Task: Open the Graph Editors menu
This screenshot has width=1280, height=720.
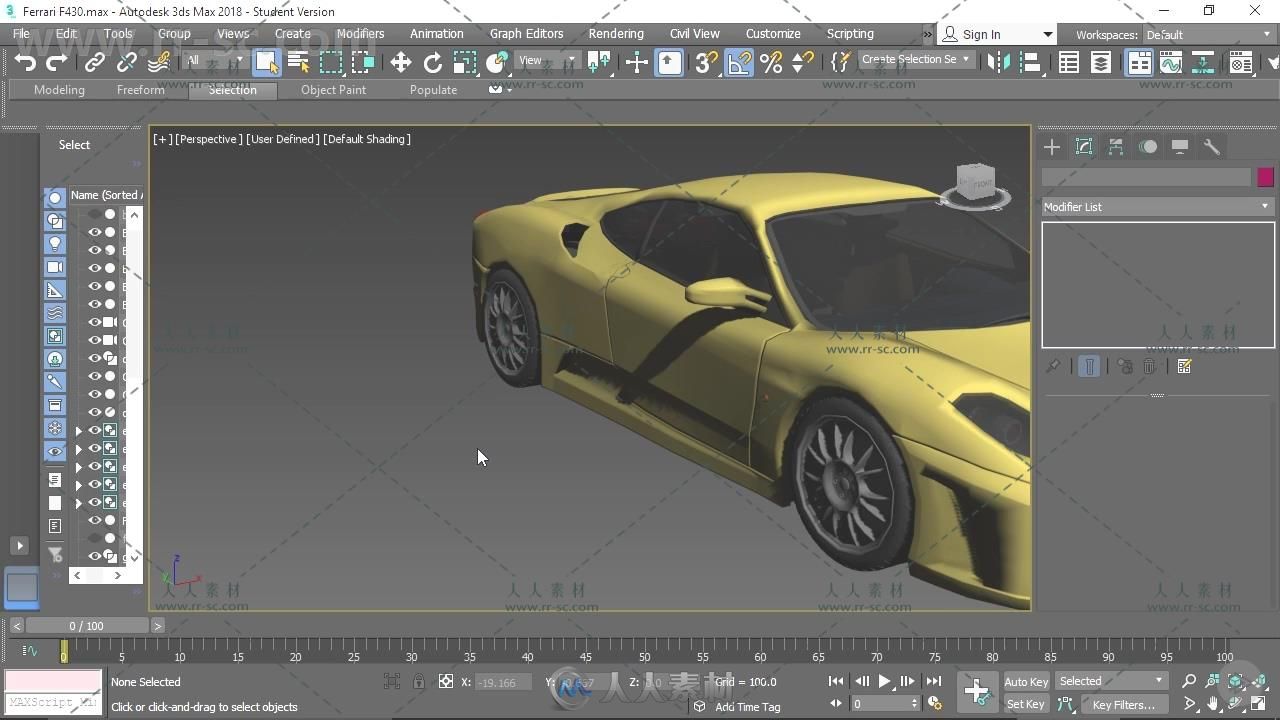Action: (x=526, y=33)
